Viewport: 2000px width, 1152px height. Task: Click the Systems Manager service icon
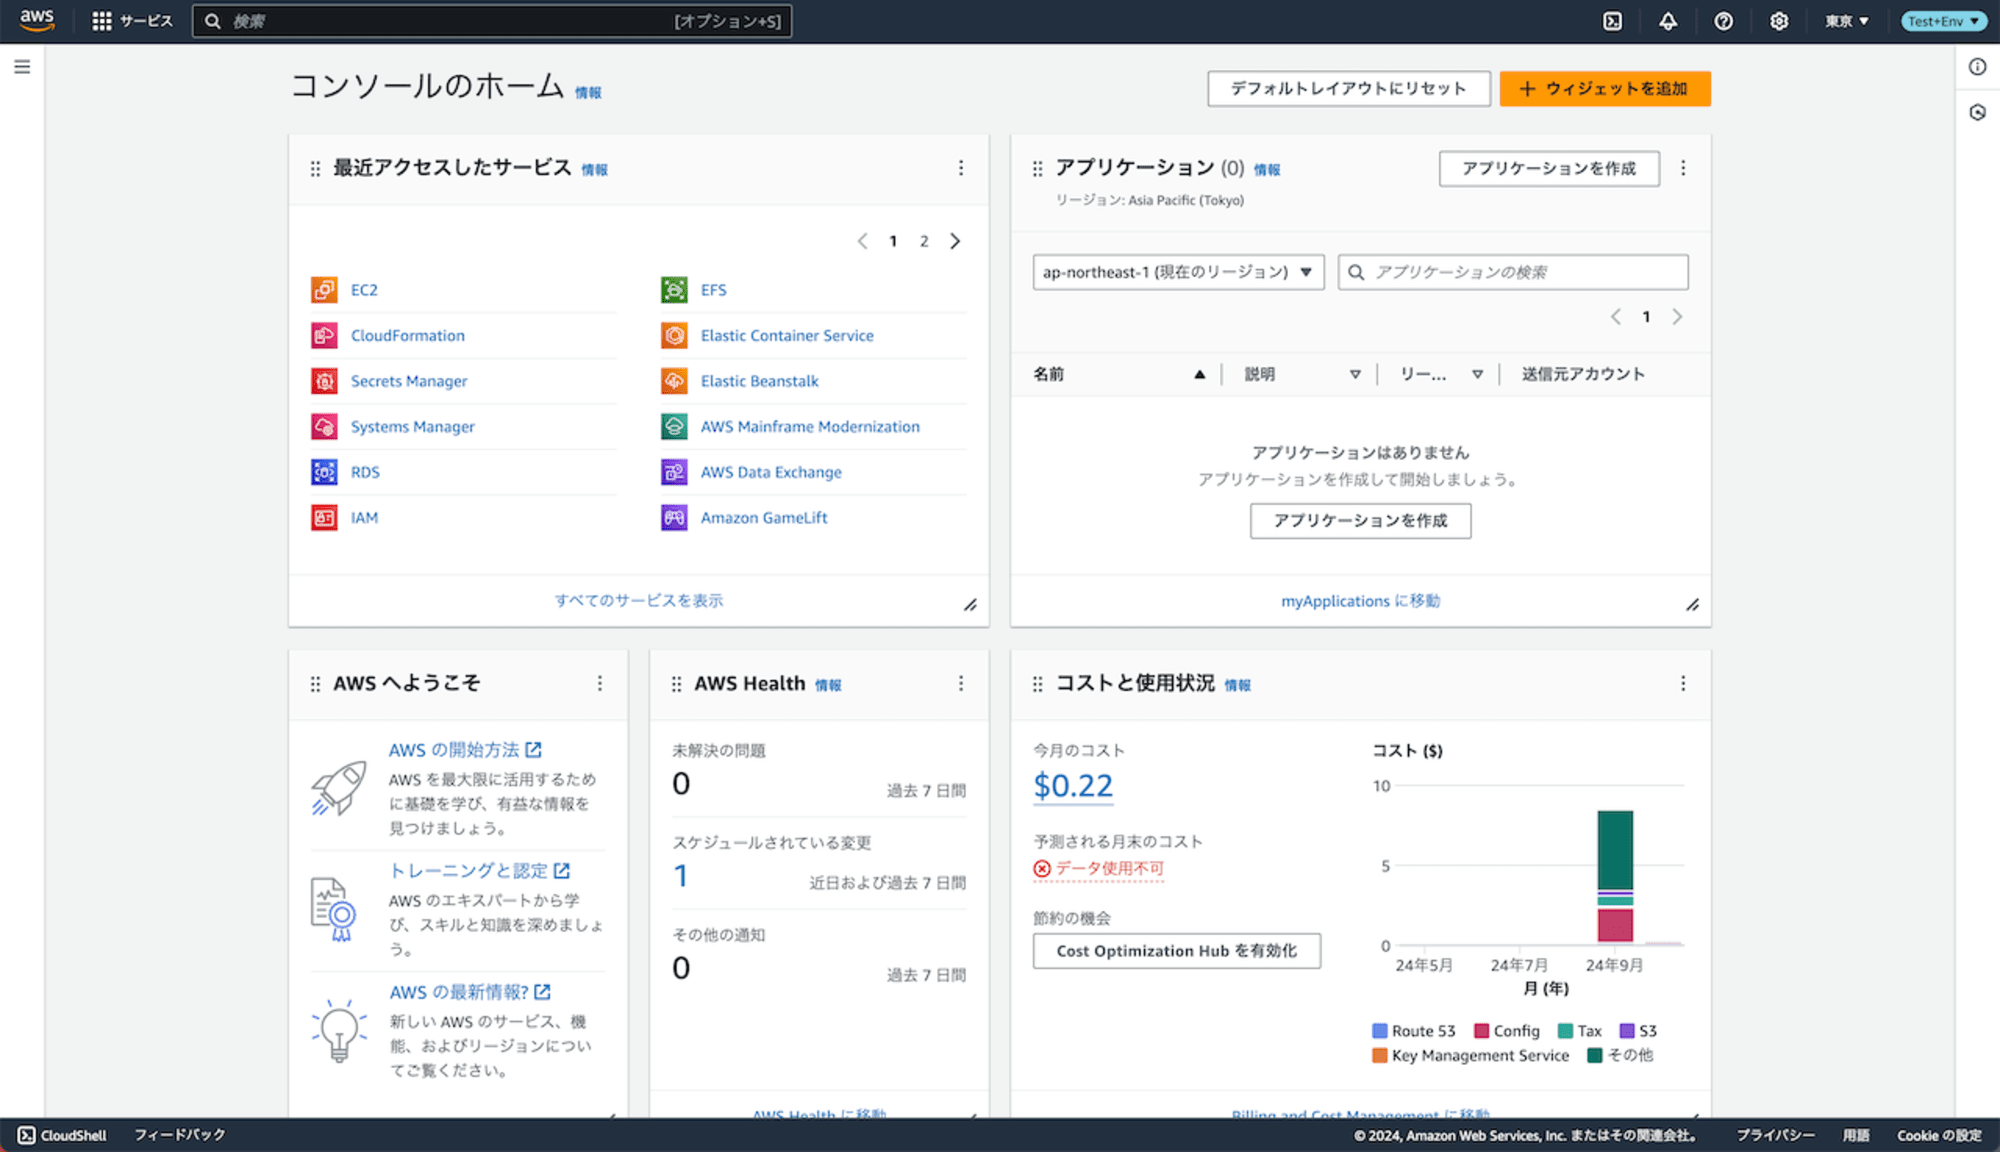coord(324,427)
